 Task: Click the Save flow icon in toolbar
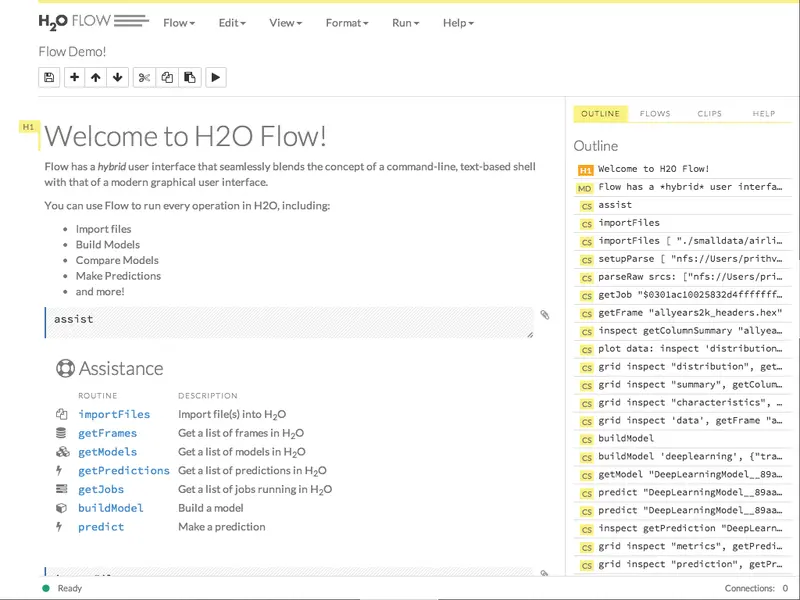click(49, 78)
